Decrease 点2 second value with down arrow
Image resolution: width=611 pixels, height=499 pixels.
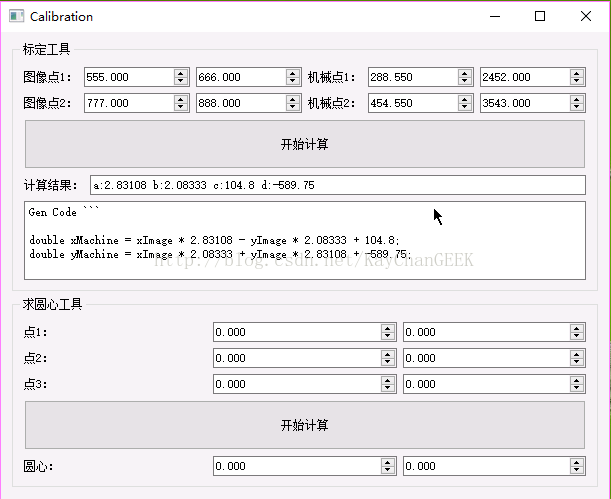577,362
